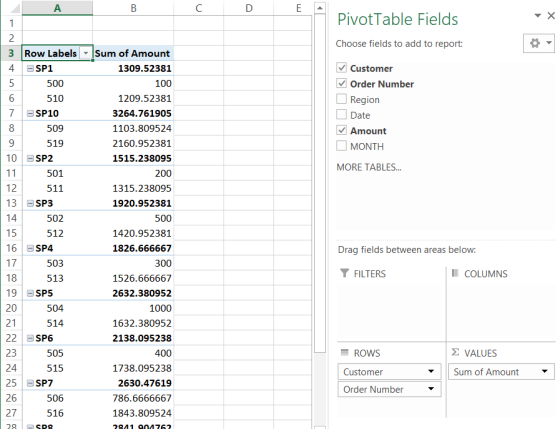
Task: Select order number 511 cell
Action: pyautogui.click(x=57, y=188)
